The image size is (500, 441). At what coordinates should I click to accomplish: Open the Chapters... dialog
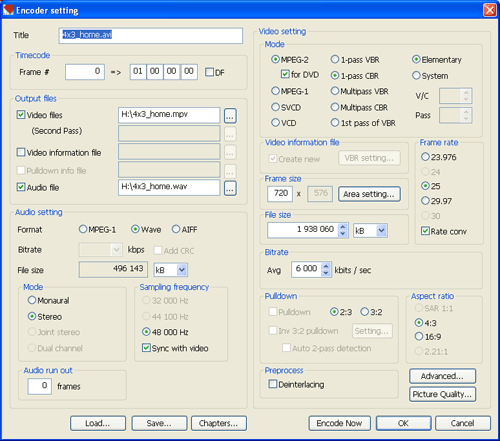point(219,423)
